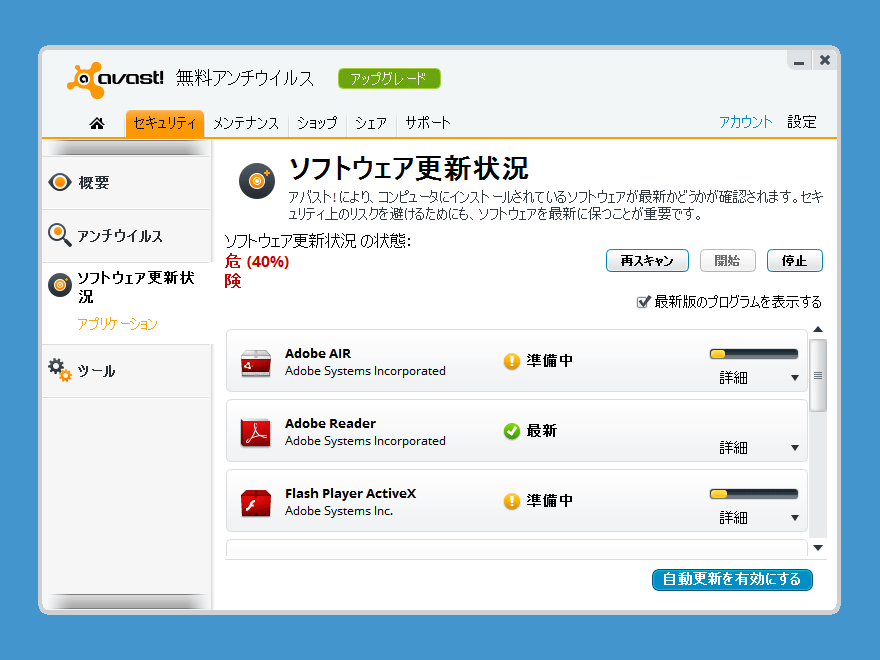Toggle 最新版のプログラムを表示する checkbox
Viewport: 880px width, 660px height.
click(643, 302)
